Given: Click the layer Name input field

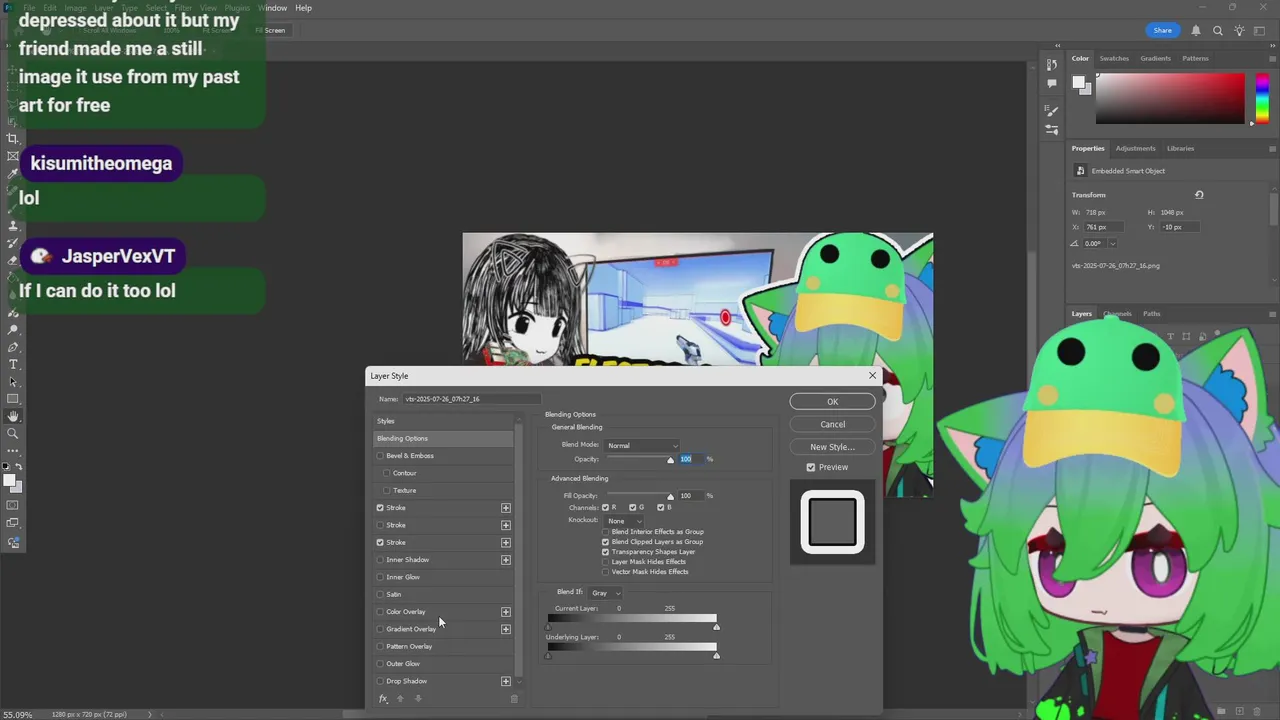Looking at the screenshot, I should pos(471,399).
